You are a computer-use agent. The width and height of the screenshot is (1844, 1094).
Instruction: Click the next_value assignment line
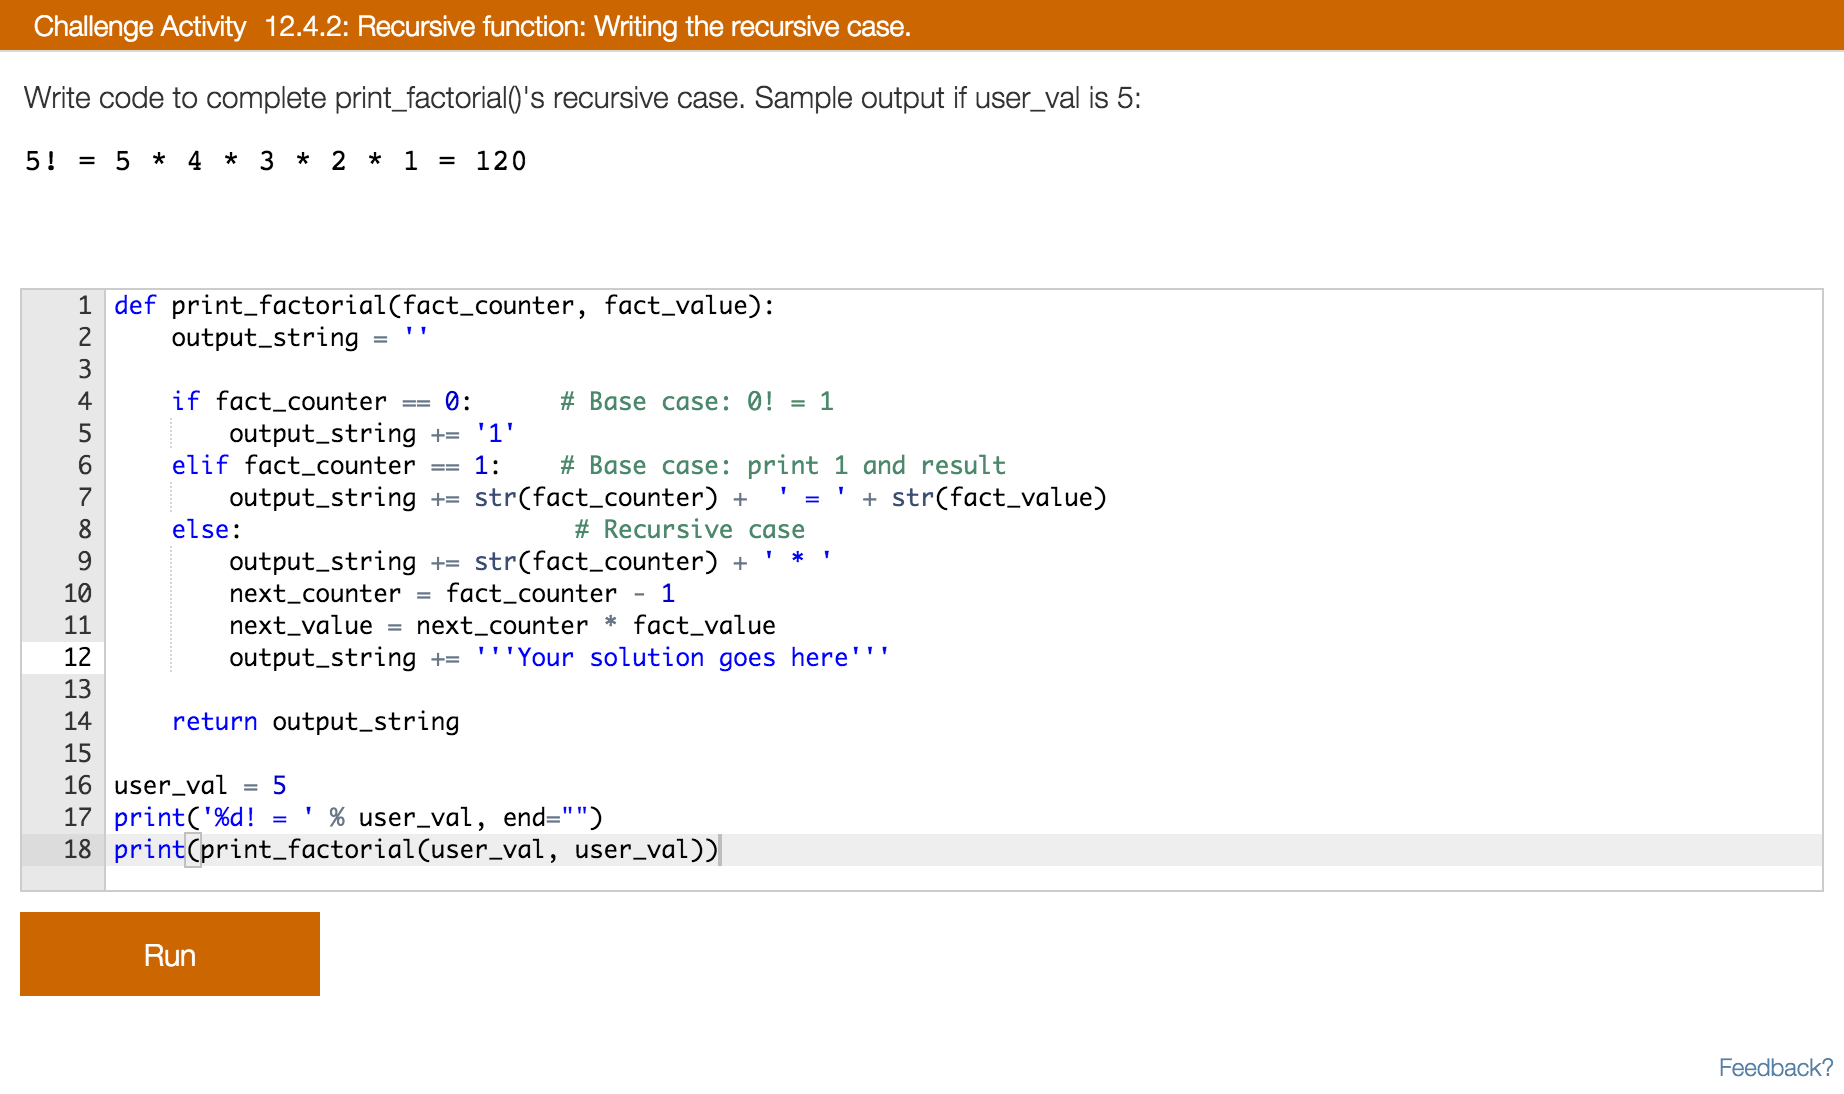tap(500, 625)
